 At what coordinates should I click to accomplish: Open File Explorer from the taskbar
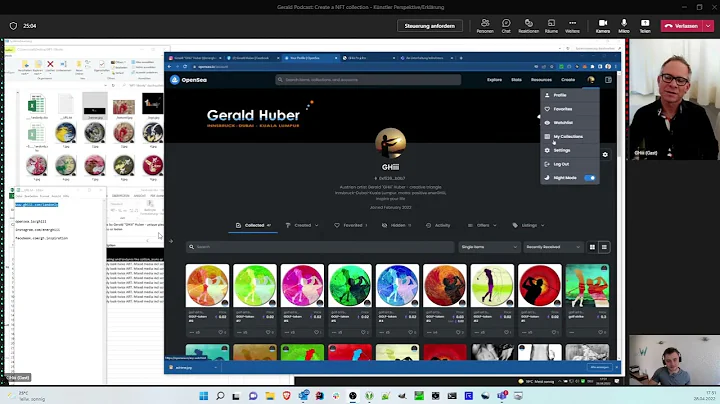(x=270, y=396)
